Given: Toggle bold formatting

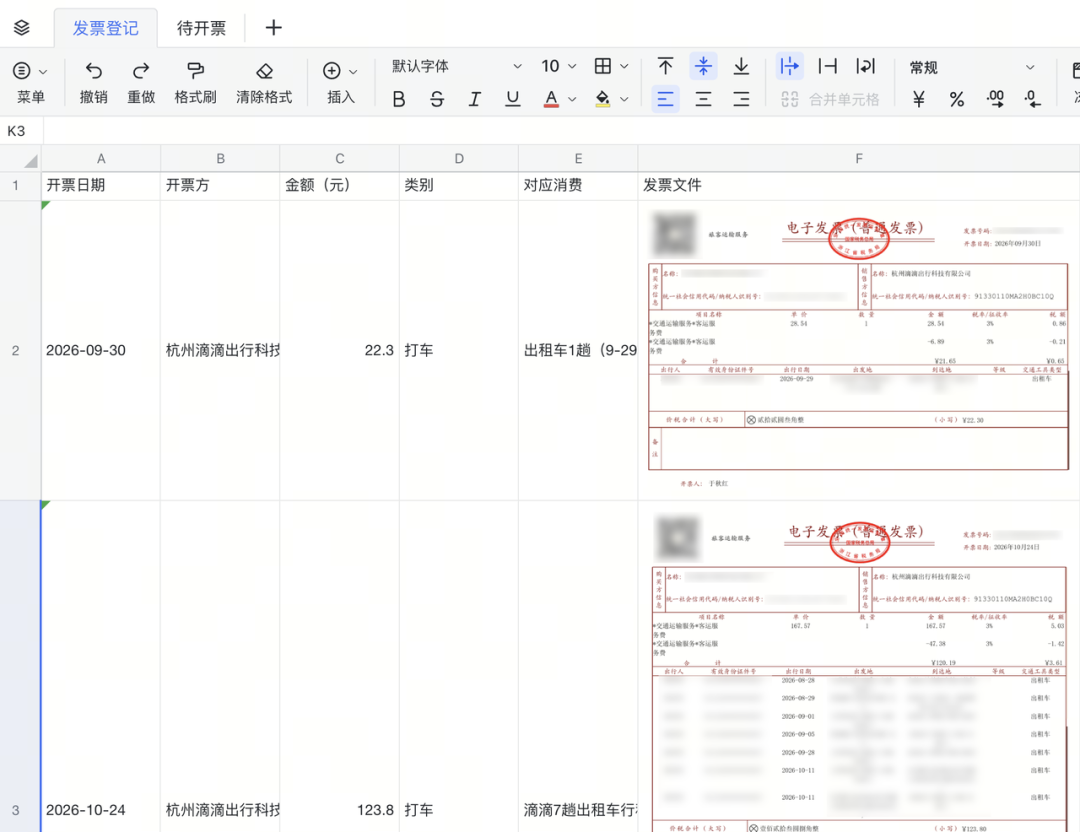Looking at the screenshot, I should pos(399,100).
